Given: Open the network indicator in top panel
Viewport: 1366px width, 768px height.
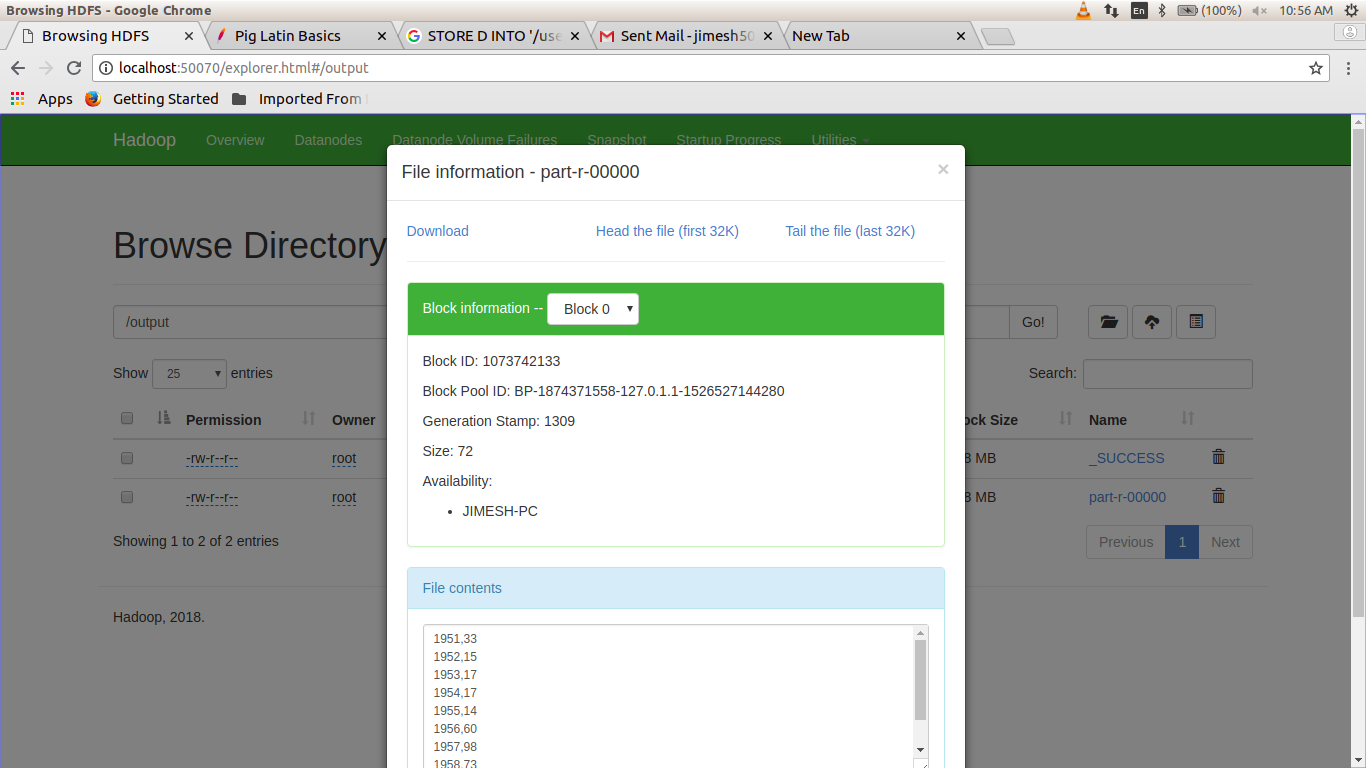Looking at the screenshot, I should [1111, 10].
